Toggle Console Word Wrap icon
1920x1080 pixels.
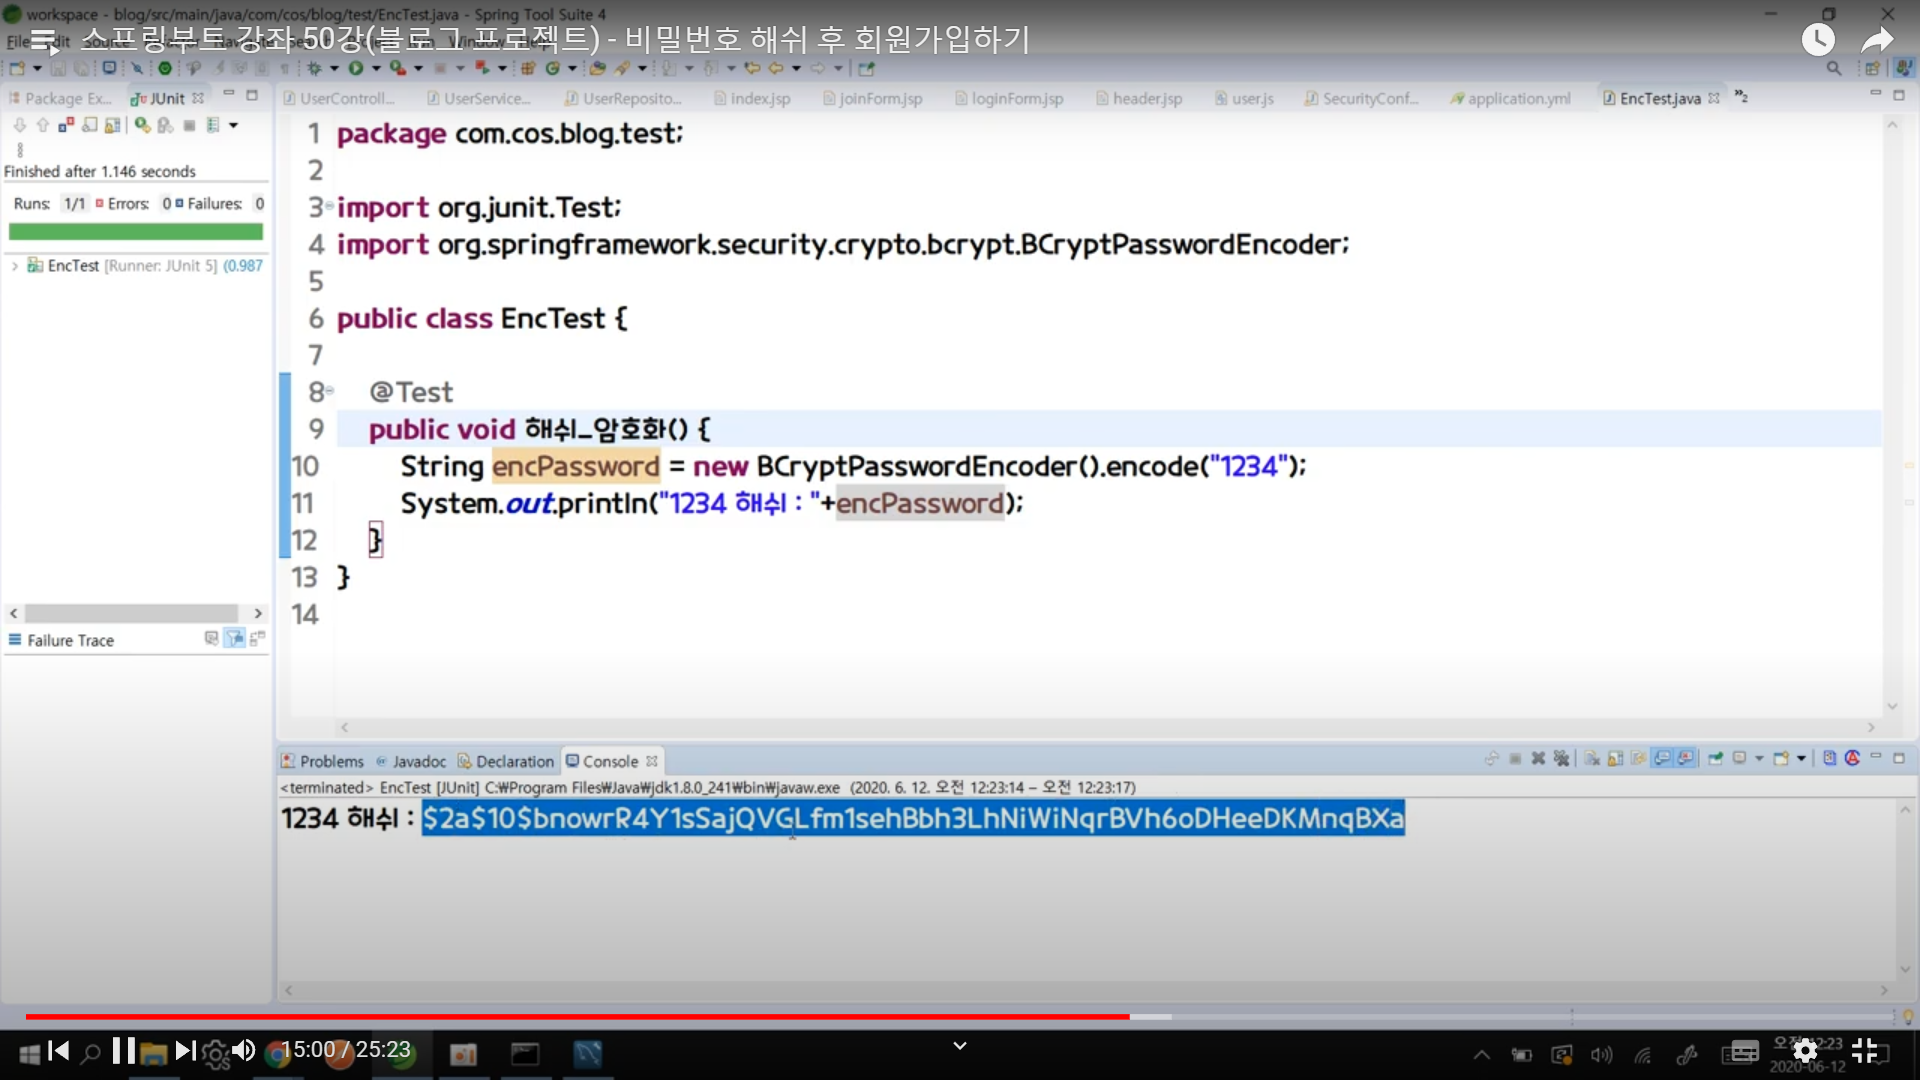1638,758
